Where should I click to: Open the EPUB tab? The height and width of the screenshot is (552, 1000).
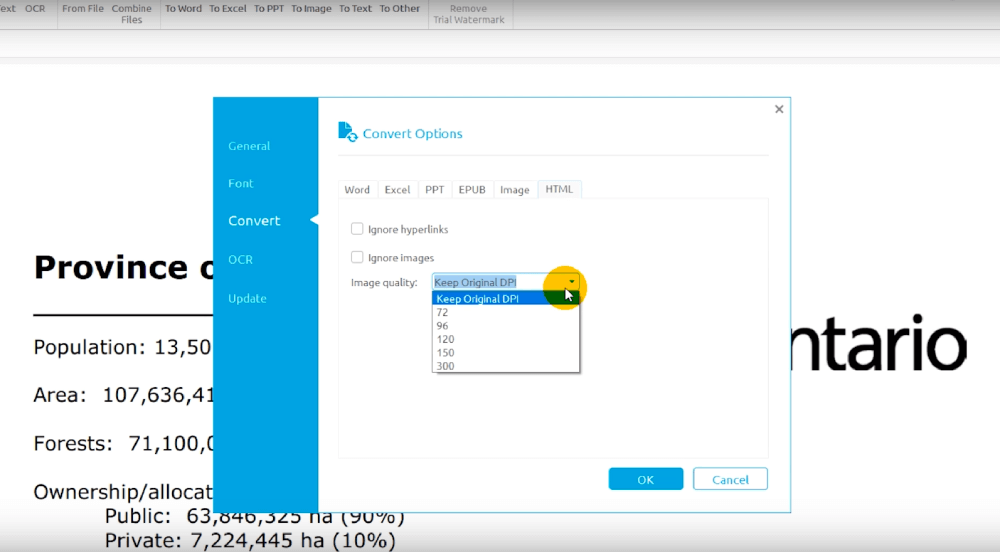tap(472, 189)
